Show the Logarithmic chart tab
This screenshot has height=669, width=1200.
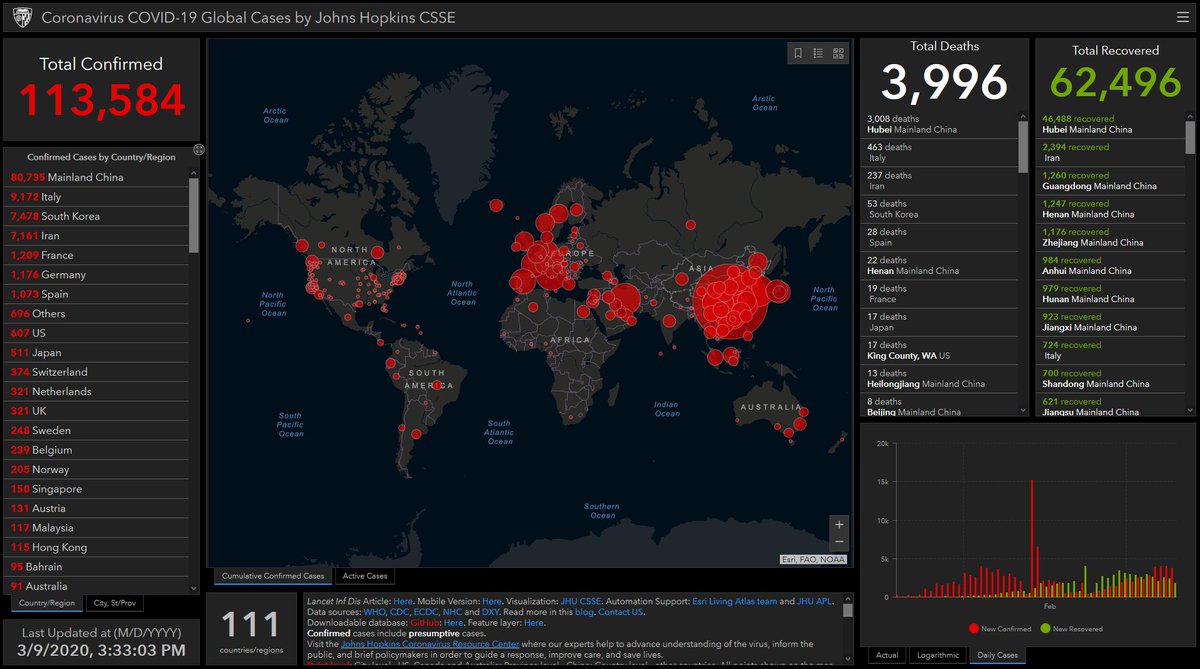click(938, 655)
